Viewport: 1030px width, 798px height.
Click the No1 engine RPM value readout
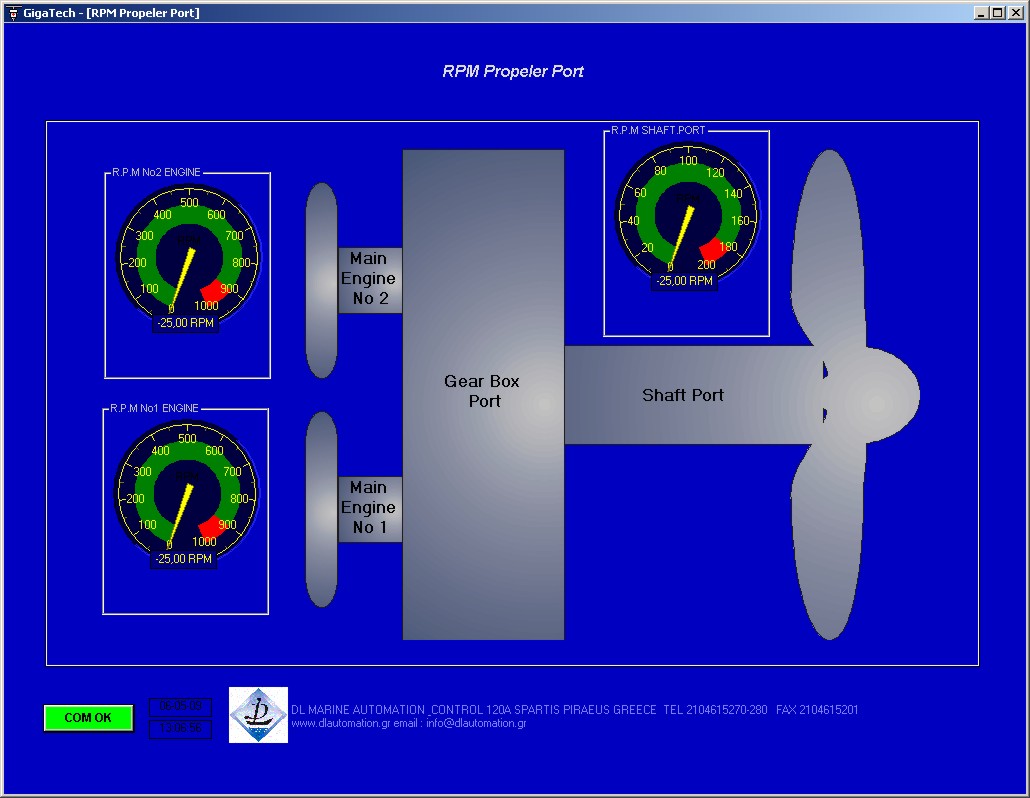(x=183, y=559)
